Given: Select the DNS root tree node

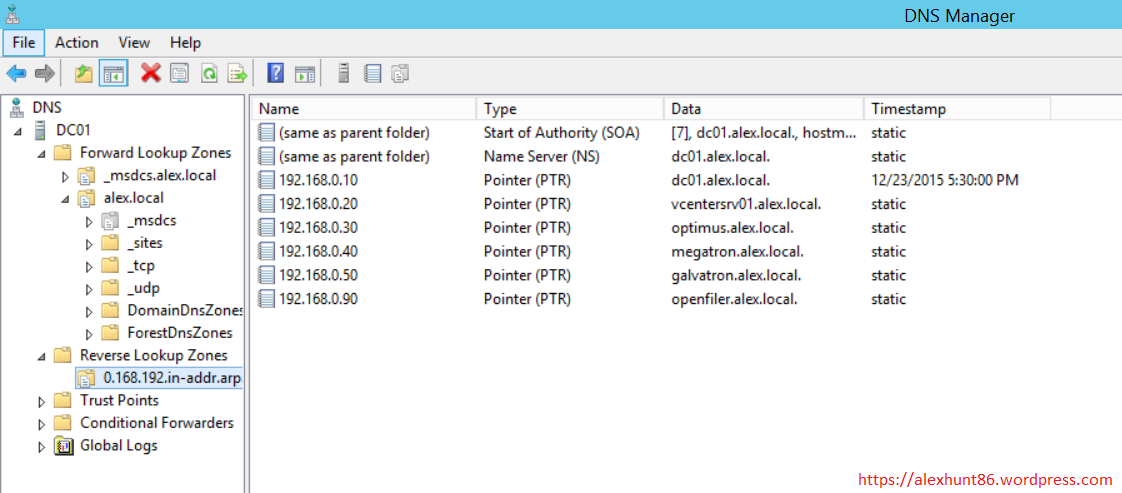Looking at the screenshot, I should [47, 108].
